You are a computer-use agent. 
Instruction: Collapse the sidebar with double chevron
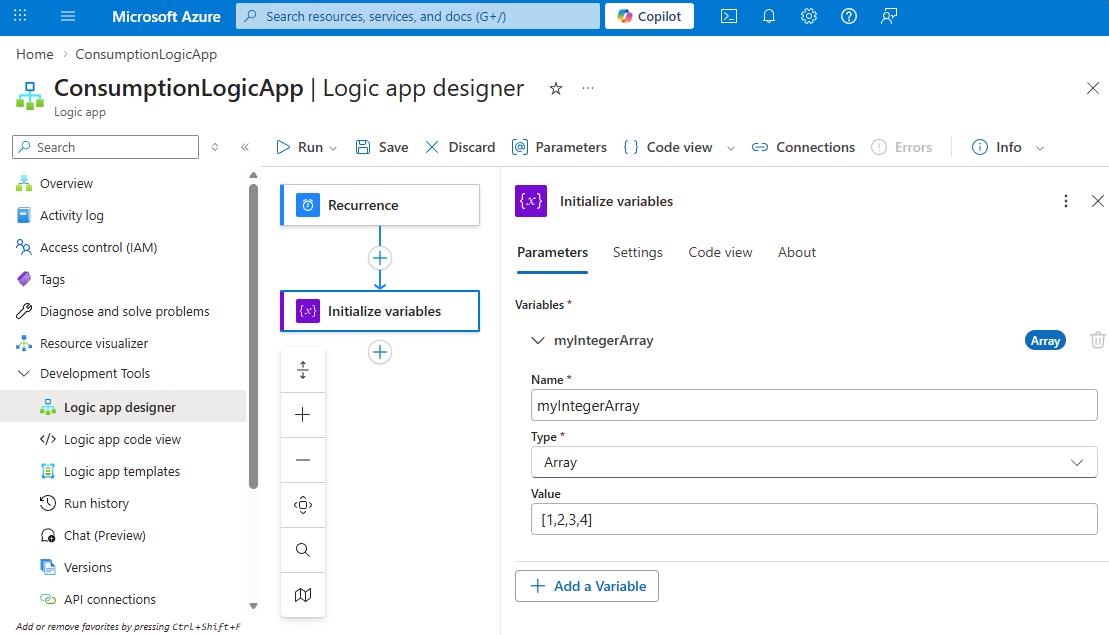245,147
